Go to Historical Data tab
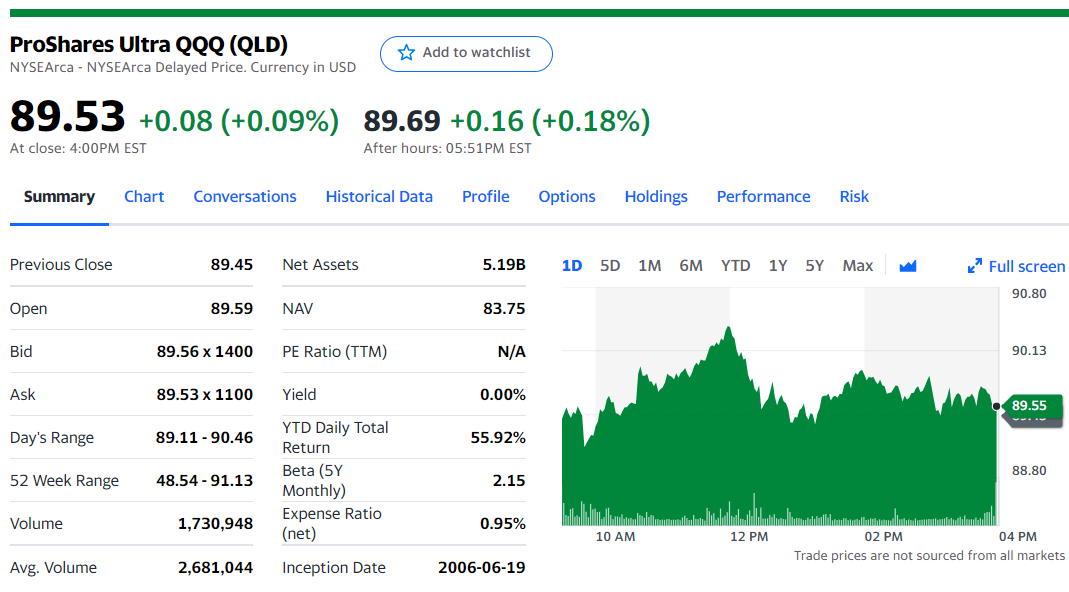 pyautogui.click(x=379, y=196)
